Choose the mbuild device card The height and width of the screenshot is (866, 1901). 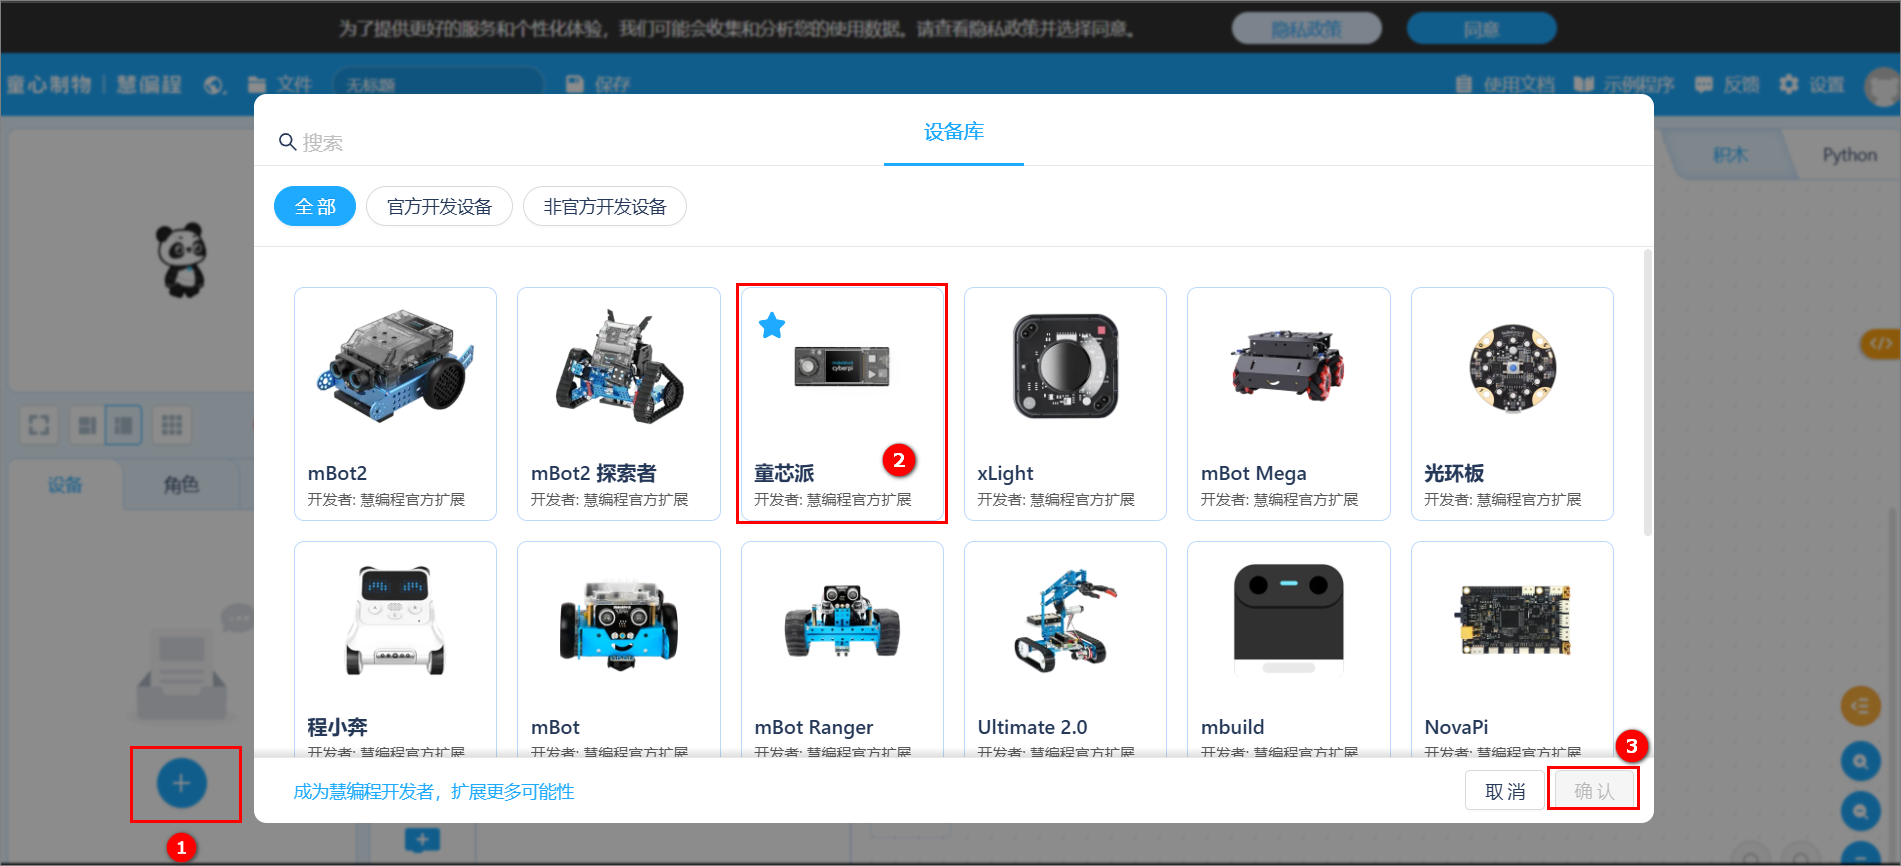tap(1289, 649)
